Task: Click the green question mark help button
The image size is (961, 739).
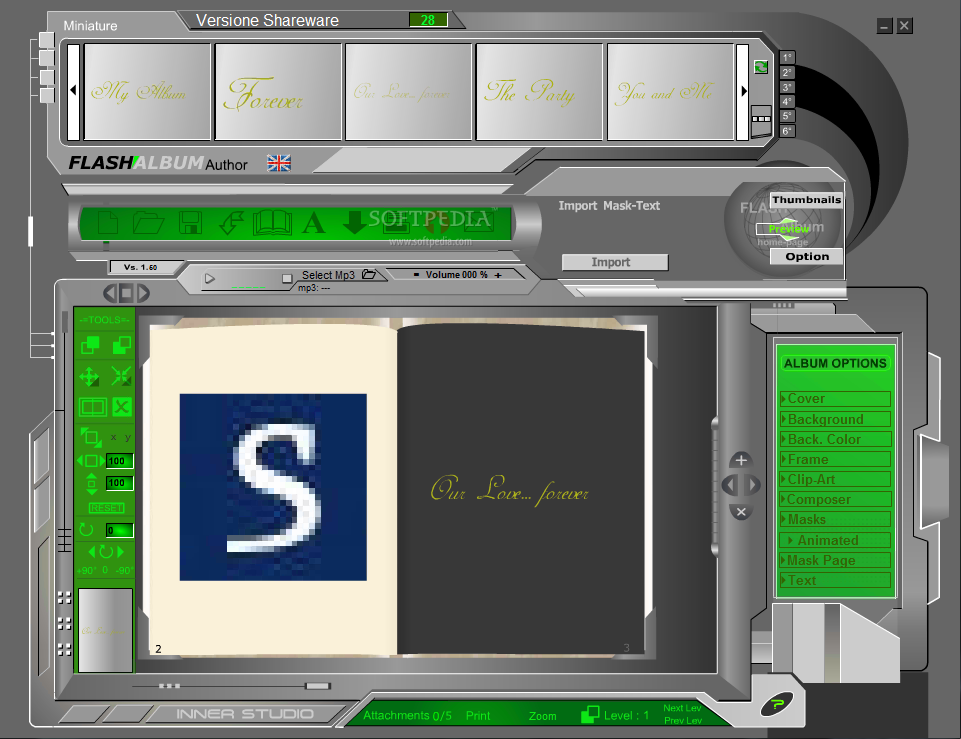Action: [777, 705]
